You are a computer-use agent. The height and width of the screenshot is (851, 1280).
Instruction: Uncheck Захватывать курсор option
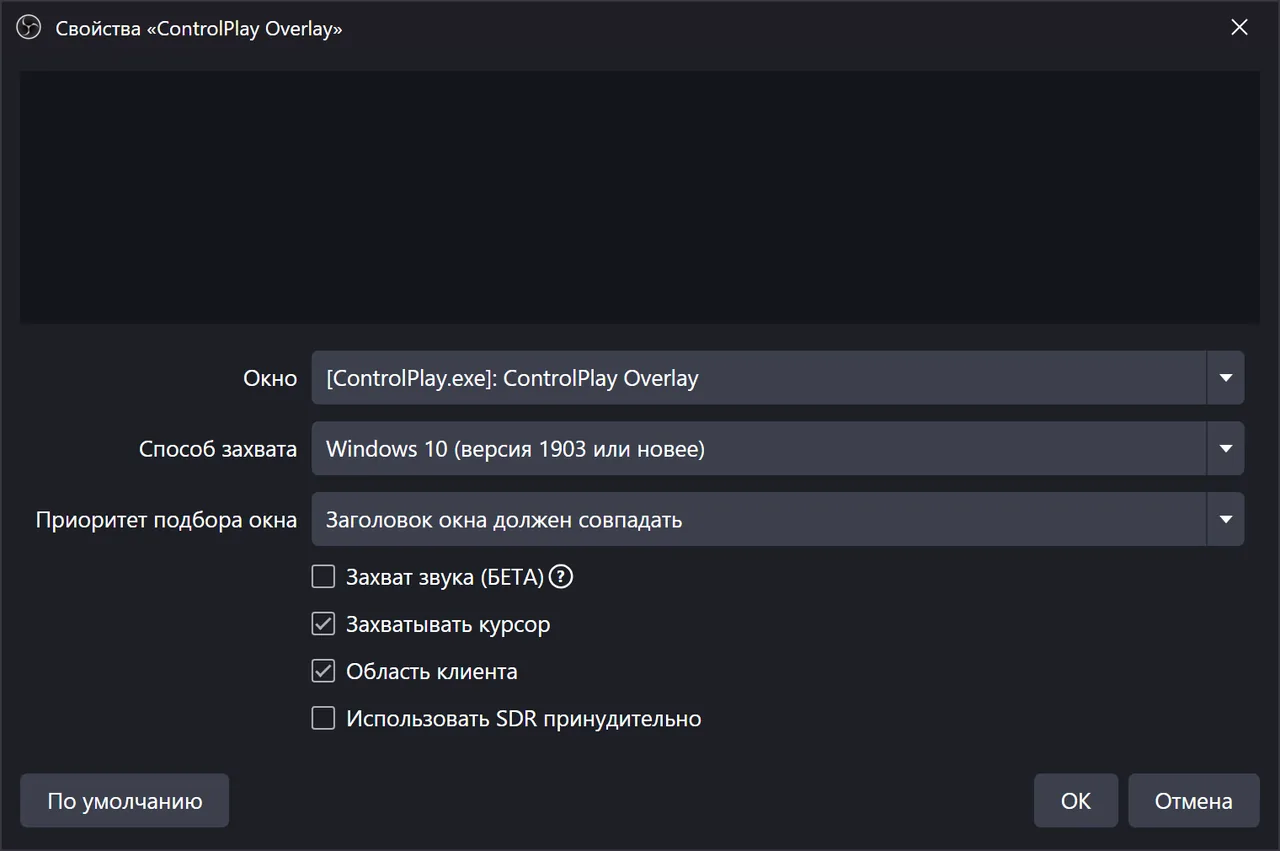[x=323, y=624]
